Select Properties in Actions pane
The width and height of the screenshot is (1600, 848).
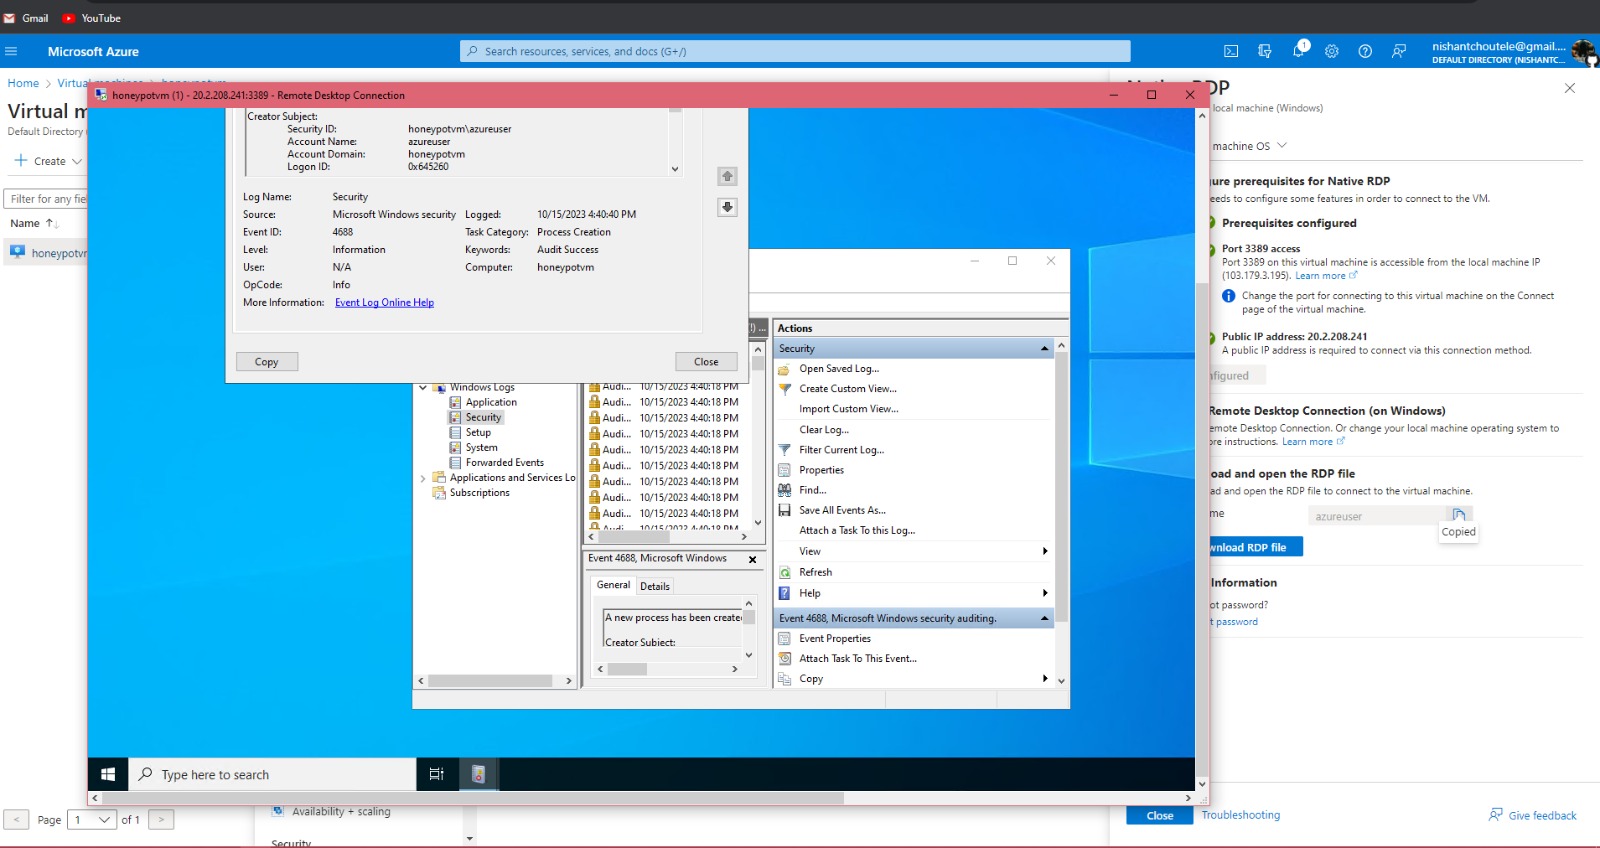pyautogui.click(x=822, y=470)
